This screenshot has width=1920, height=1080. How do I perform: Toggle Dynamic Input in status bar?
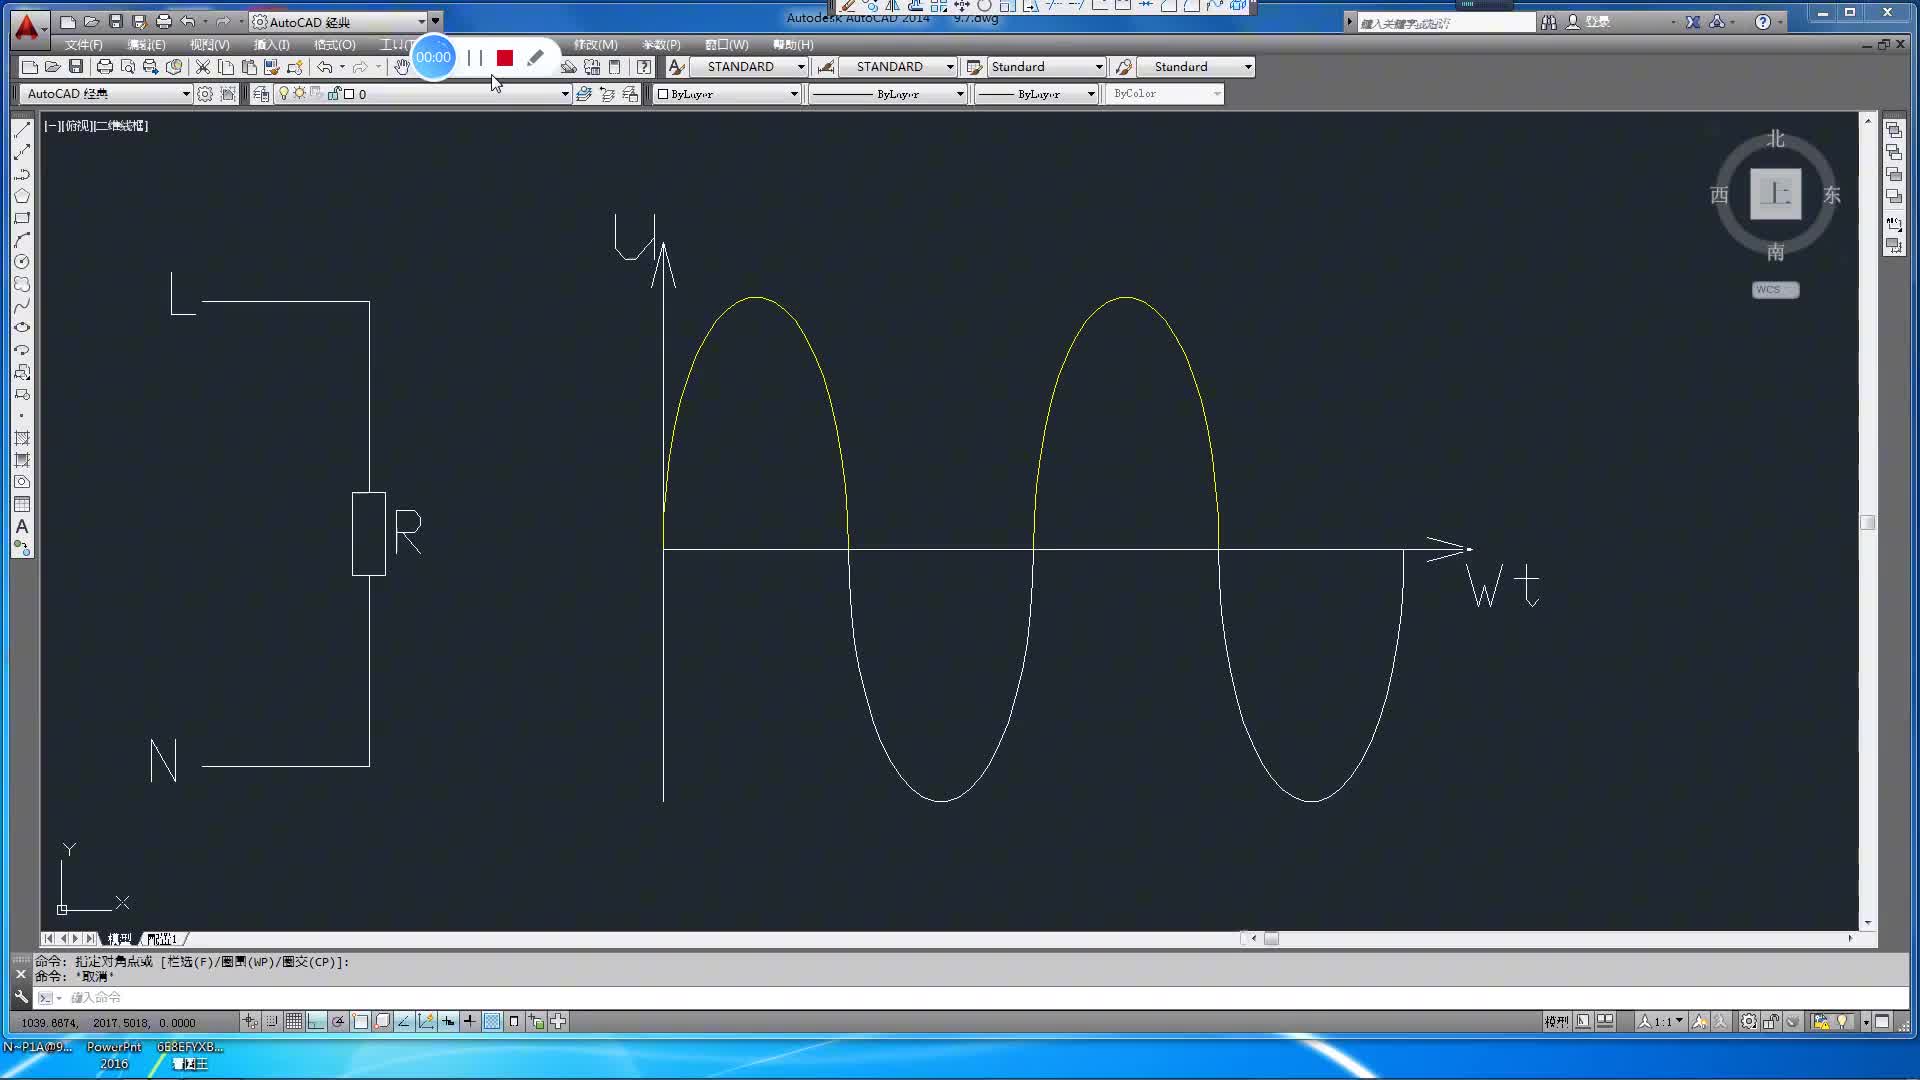click(x=448, y=1022)
